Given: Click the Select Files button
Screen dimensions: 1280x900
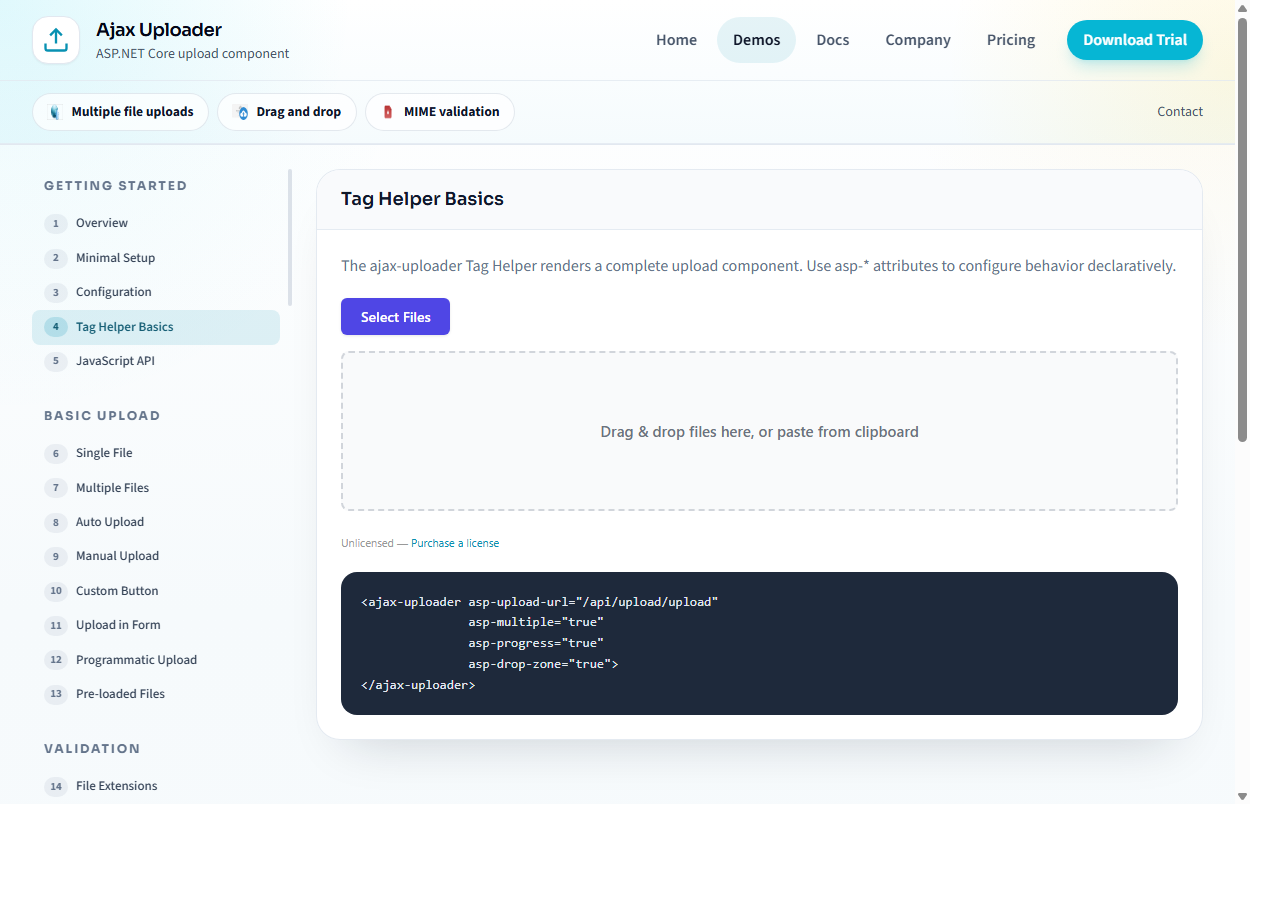Looking at the screenshot, I should tap(395, 317).
